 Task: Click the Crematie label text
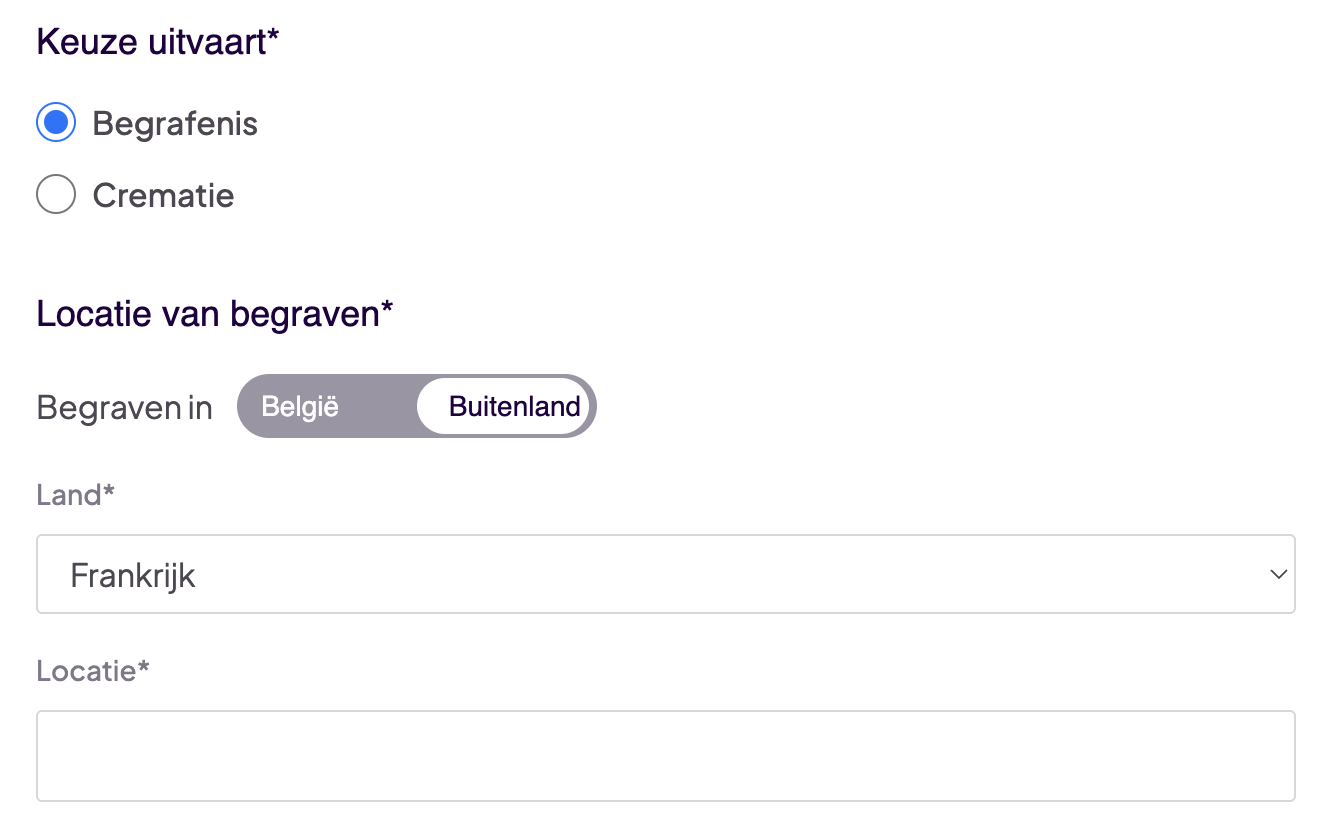pos(163,194)
